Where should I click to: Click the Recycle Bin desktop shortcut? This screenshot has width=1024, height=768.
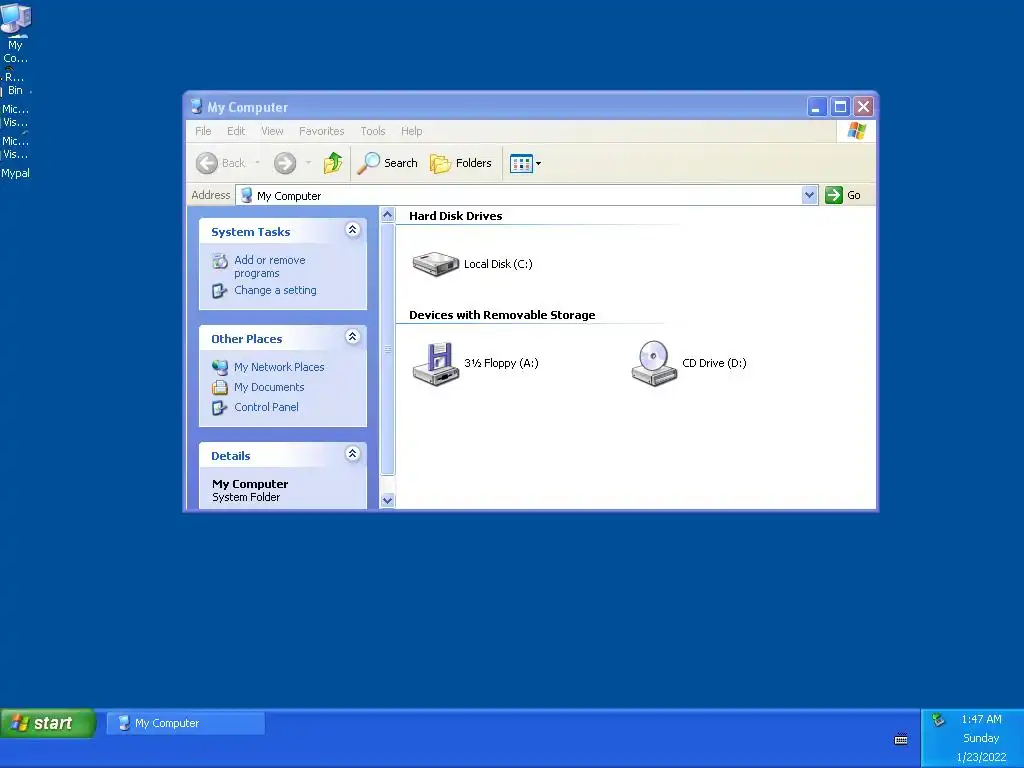(15, 84)
